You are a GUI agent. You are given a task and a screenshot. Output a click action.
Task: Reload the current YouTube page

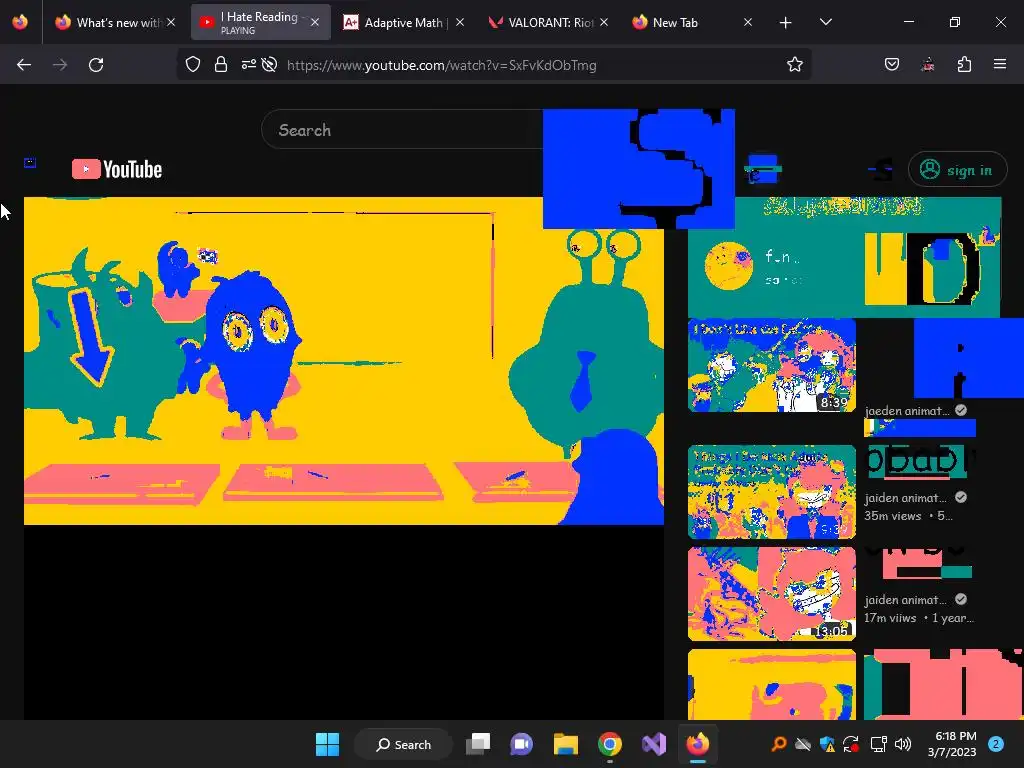tap(96, 65)
